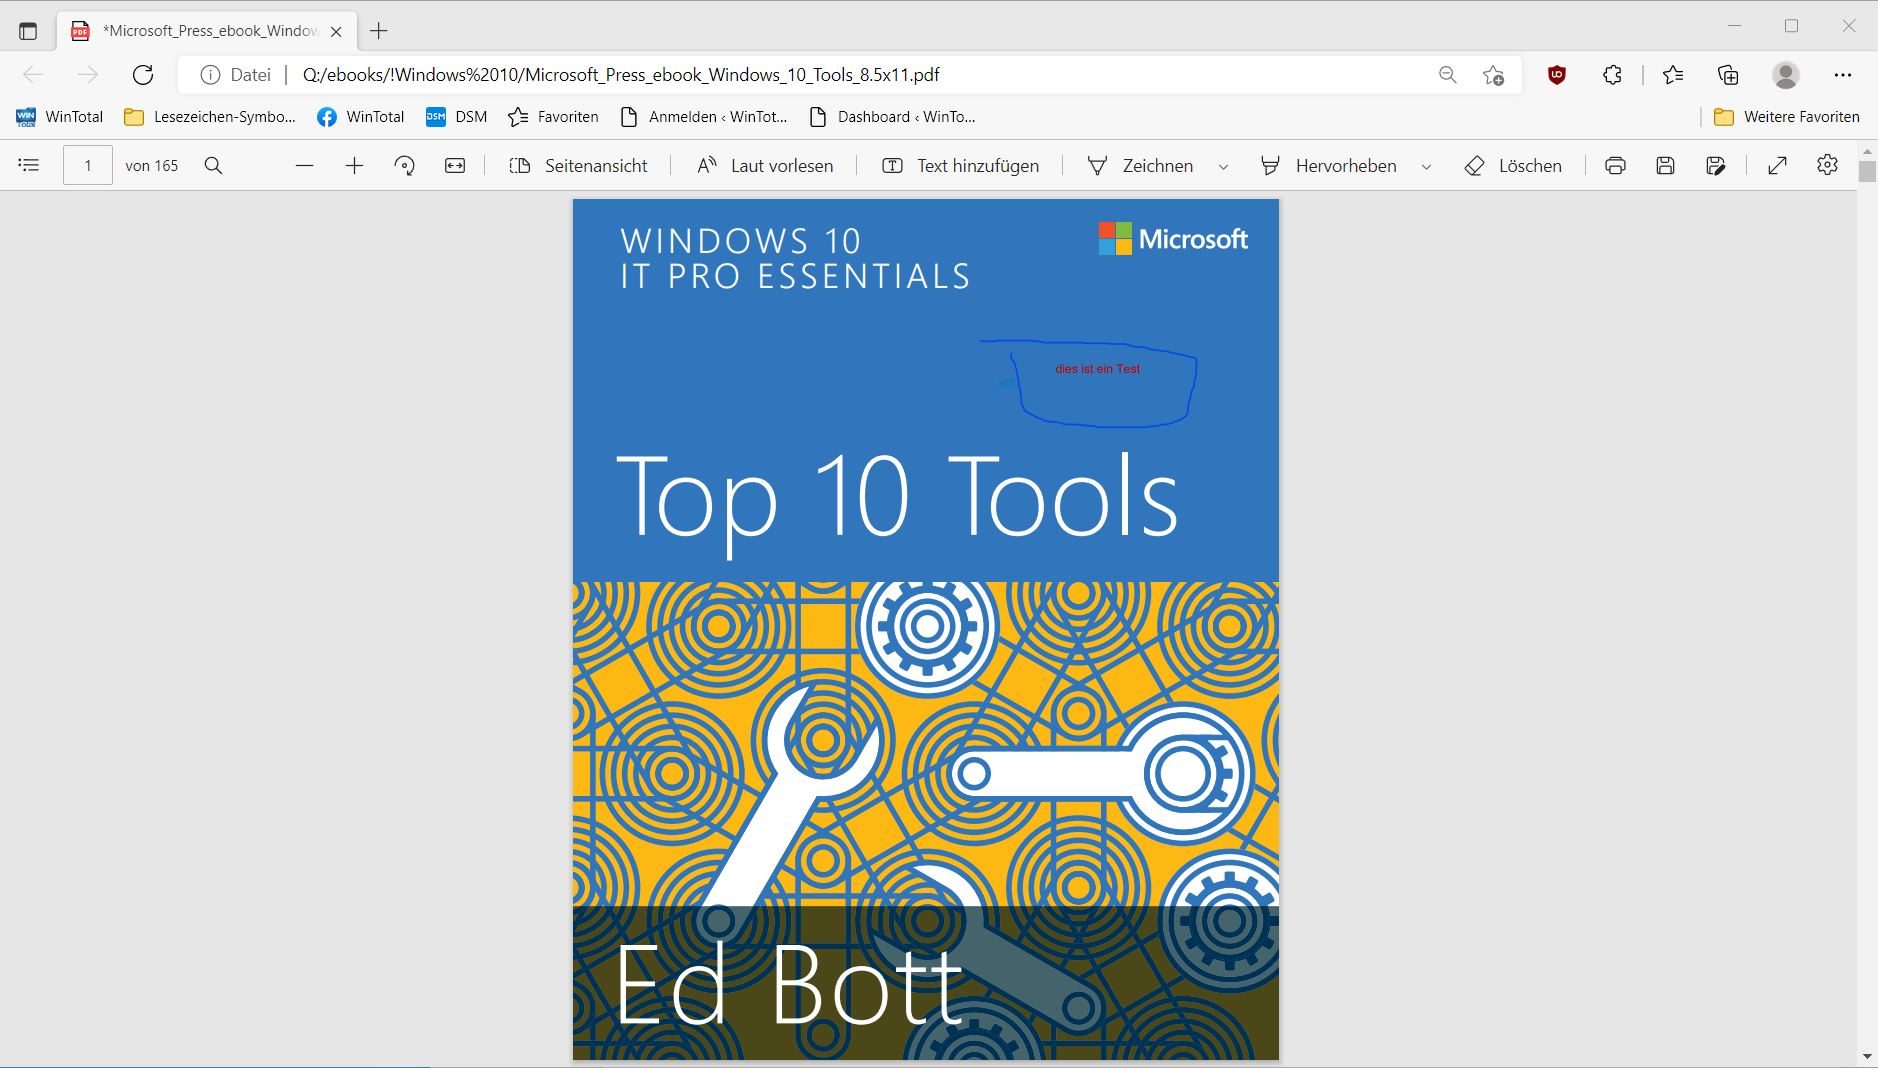This screenshot has width=1878, height=1068.
Task: Click the Text hinzufügen button
Action: point(960,165)
